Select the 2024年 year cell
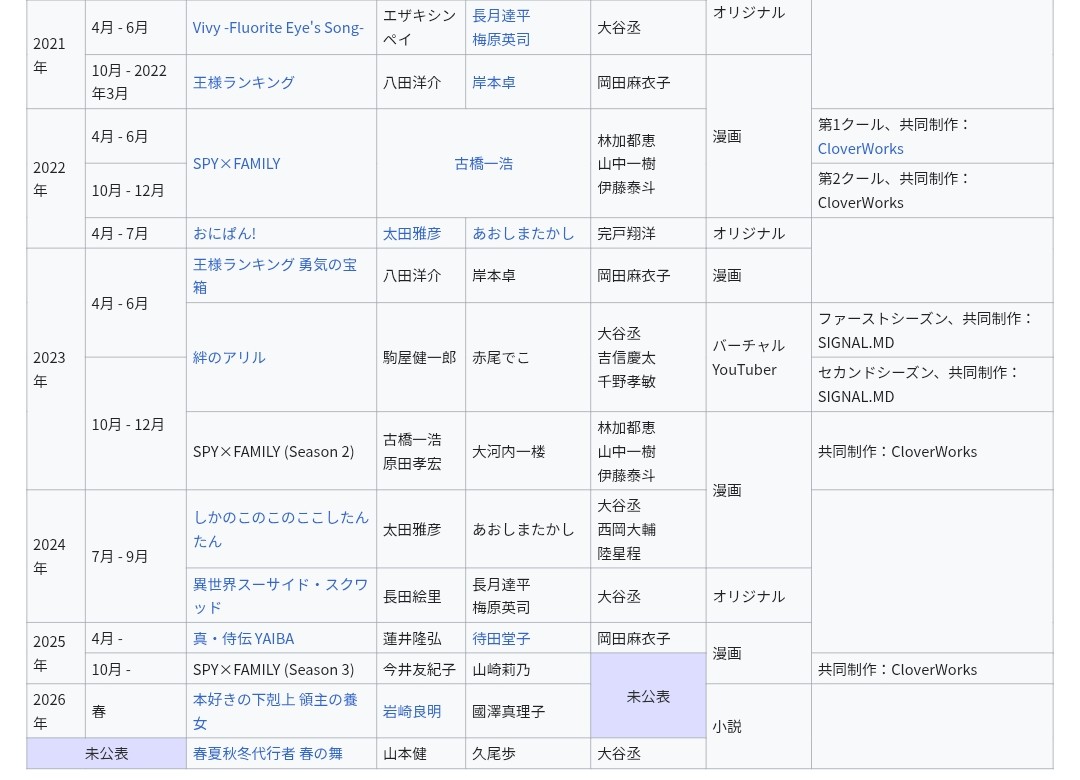 pos(56,556)
